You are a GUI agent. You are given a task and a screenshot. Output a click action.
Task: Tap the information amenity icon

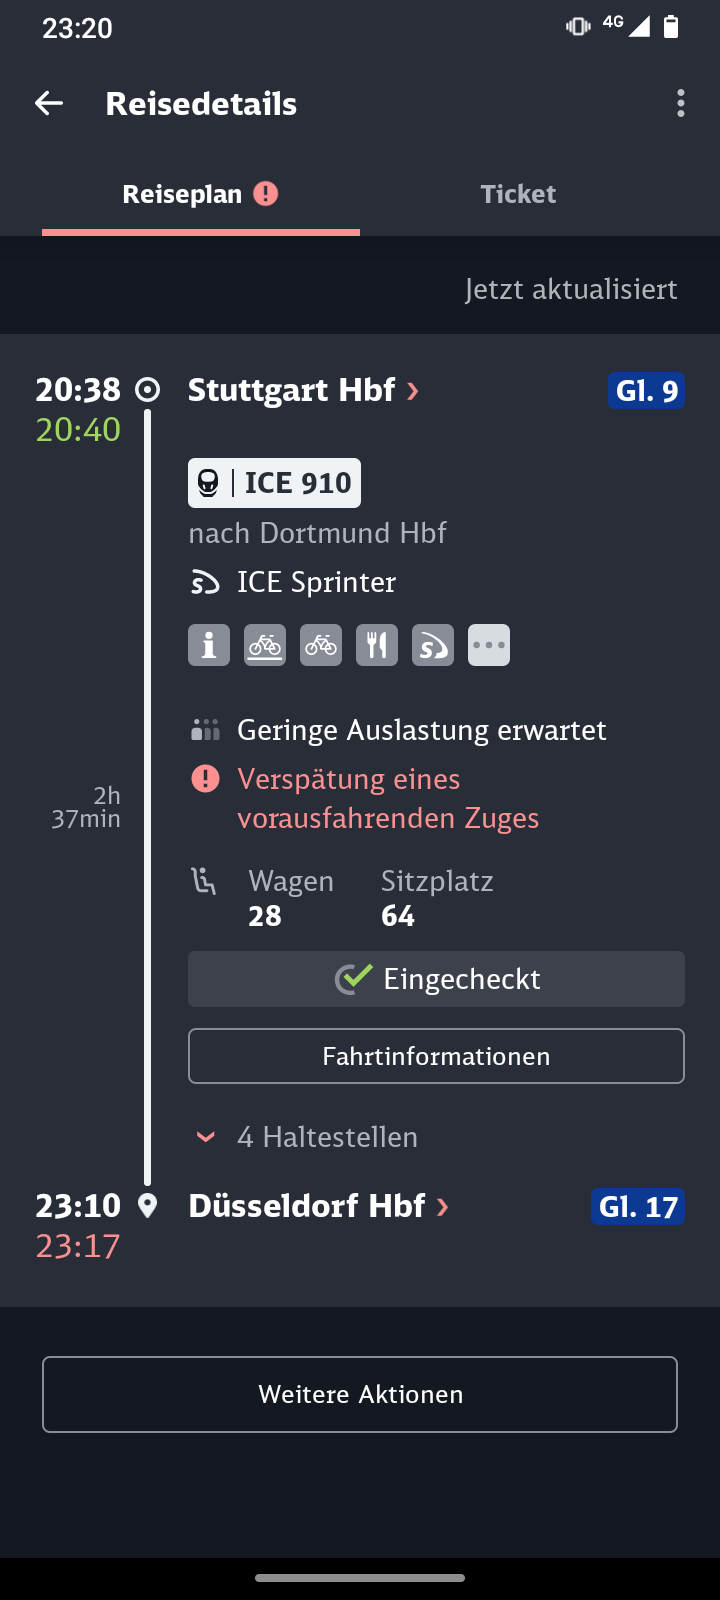(x=209, y=645)
